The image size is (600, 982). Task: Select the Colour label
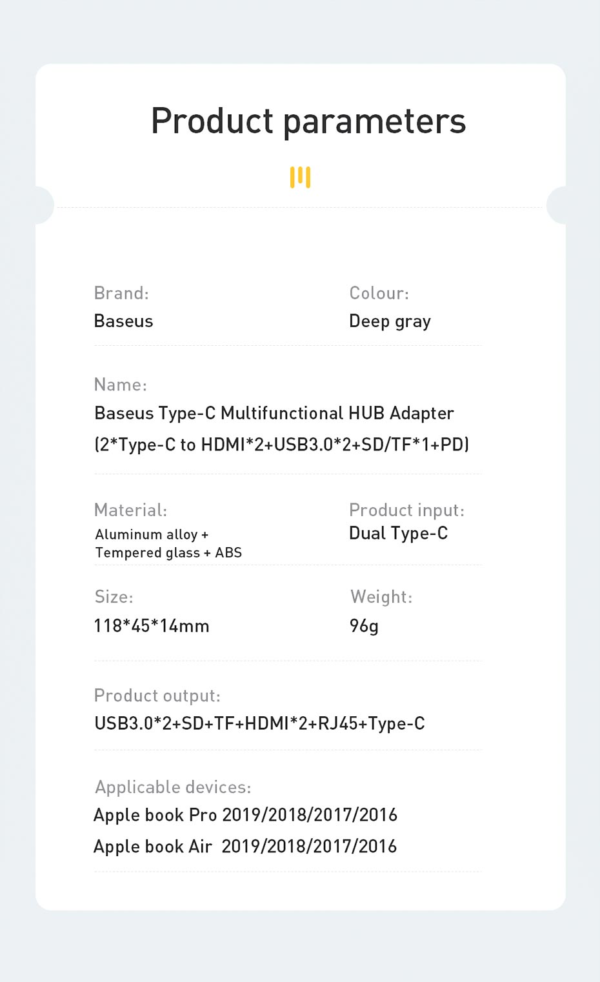[379, 293]
